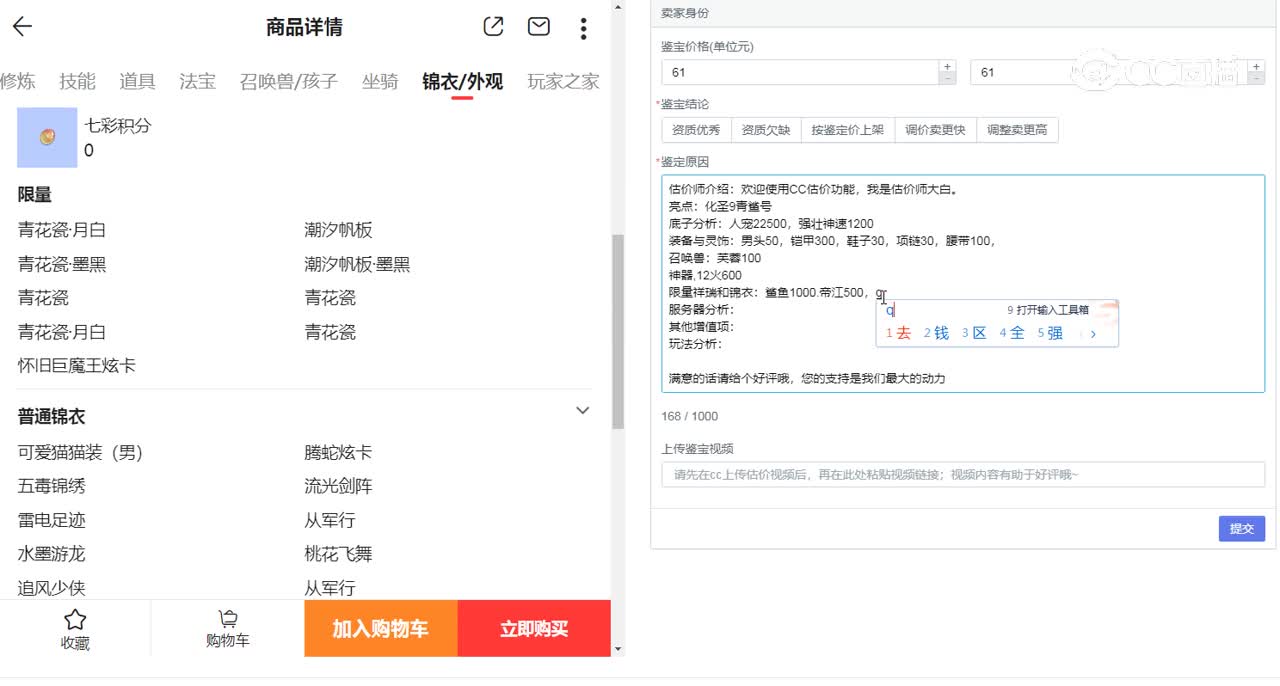Select the 调价卖更快 conclusion tag
Image resolution: width=1280 pixels, height=686 pixels.
[936, 129]
